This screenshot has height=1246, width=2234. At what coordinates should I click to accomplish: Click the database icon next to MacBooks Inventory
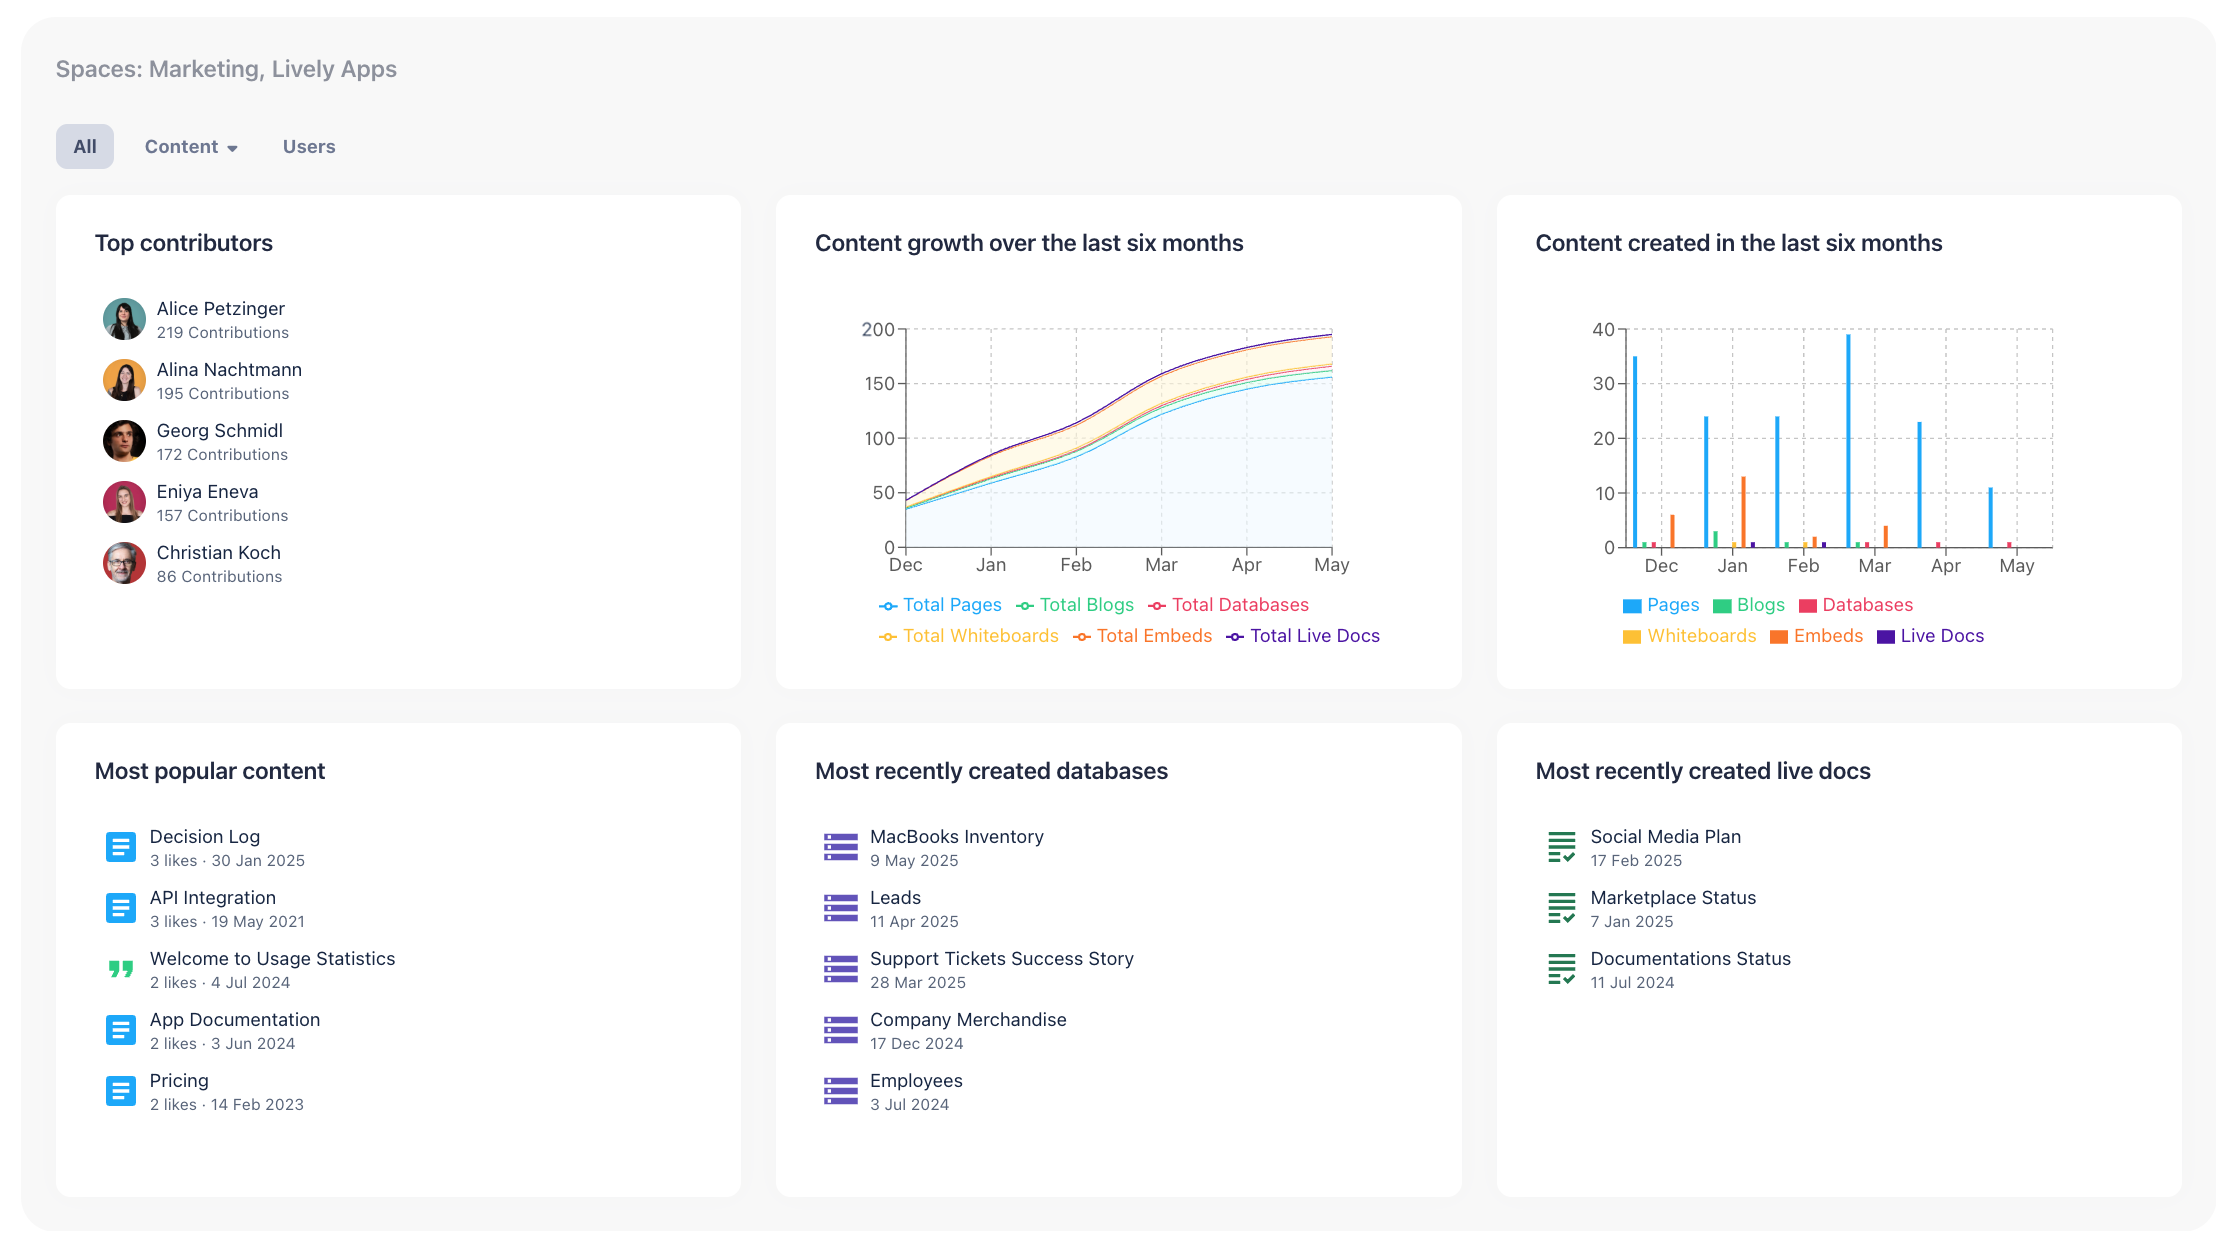tap(840, 846)
